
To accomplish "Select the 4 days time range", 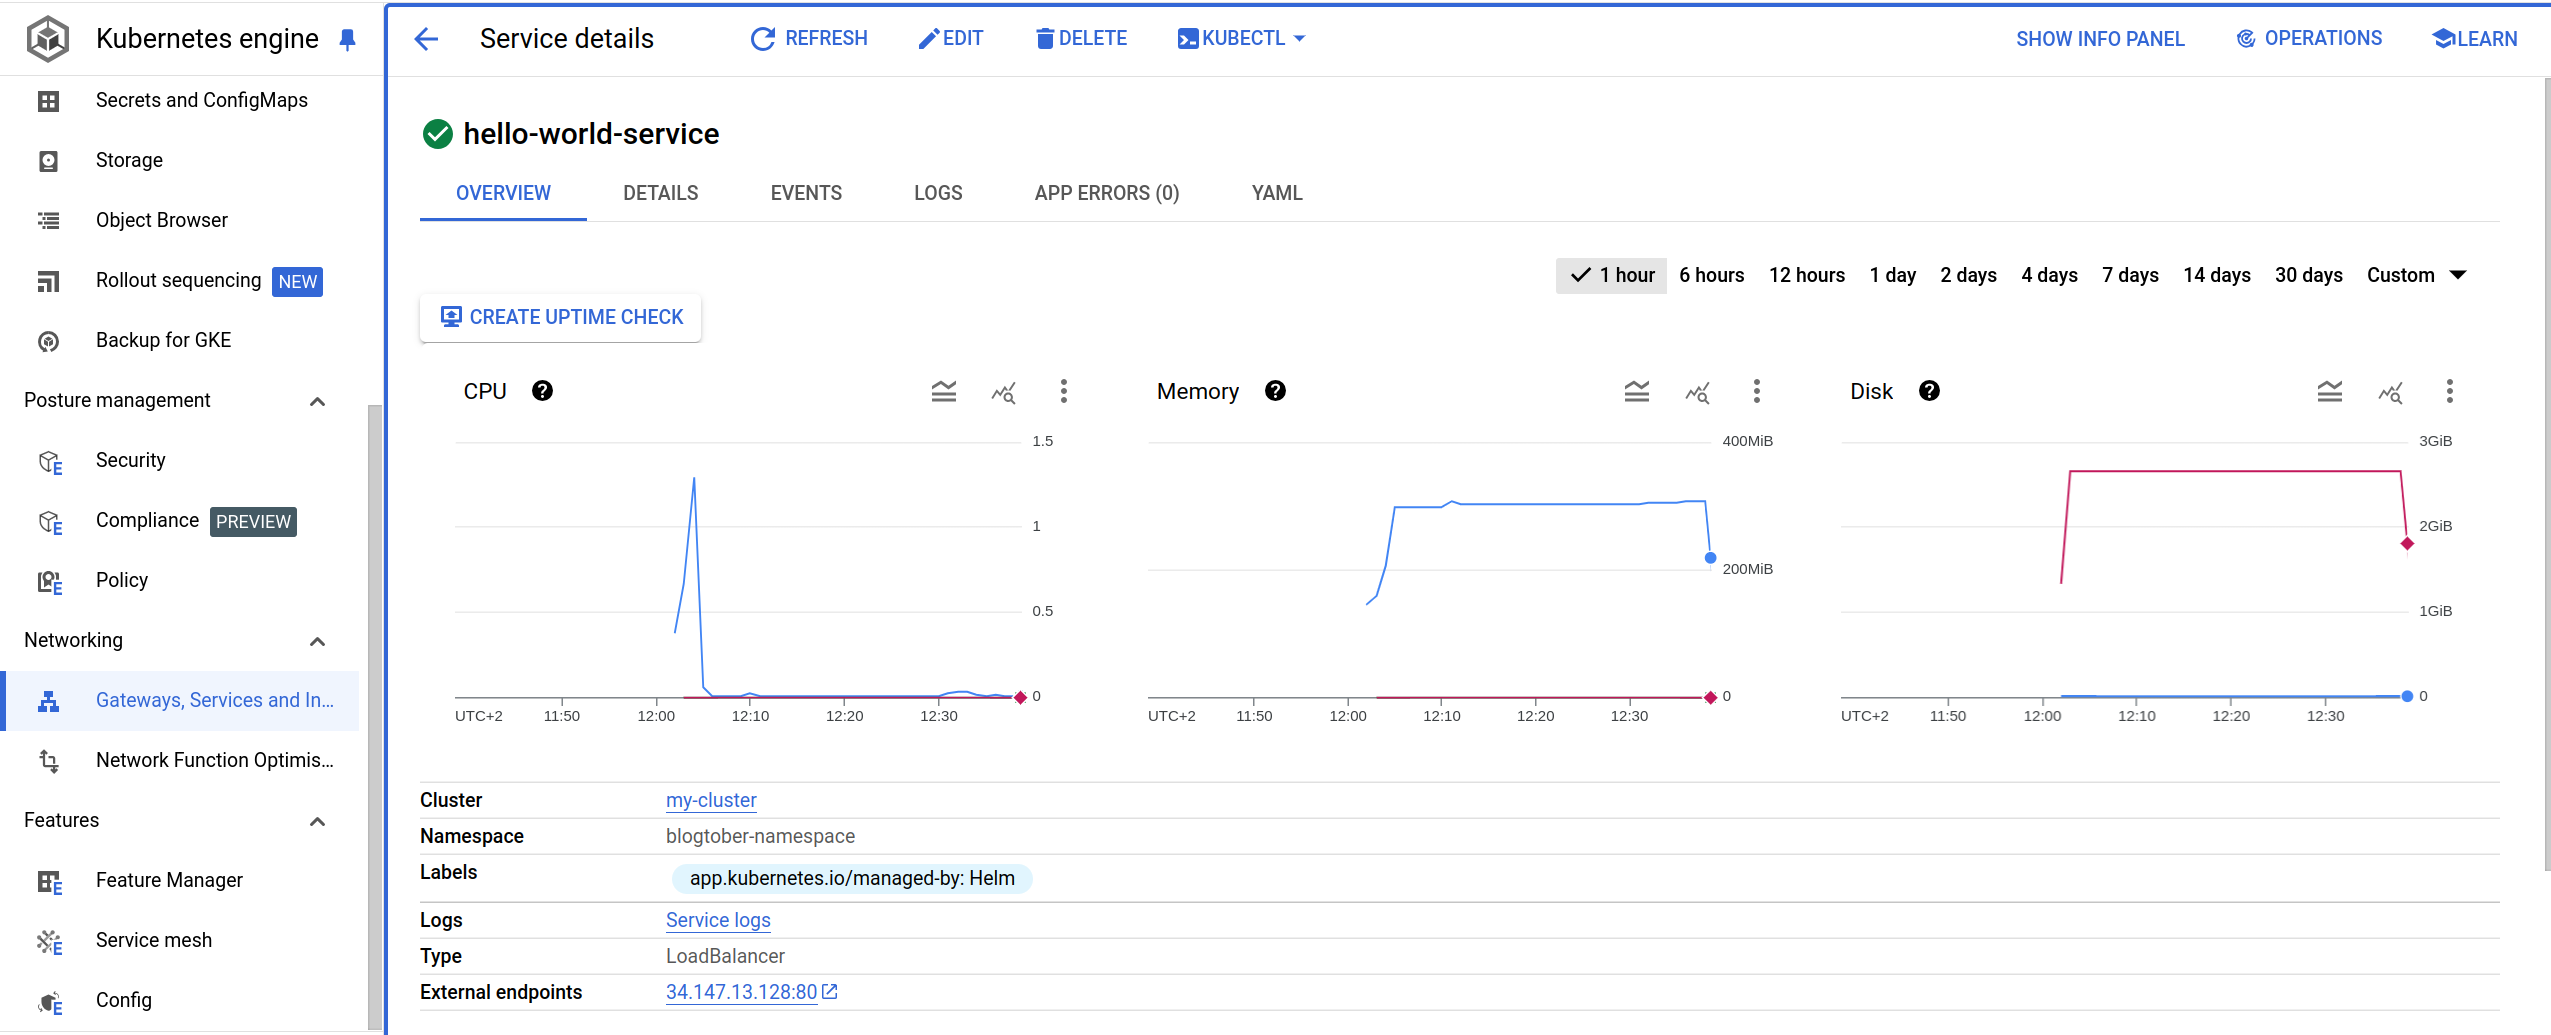I will [x=2049, y=275].
